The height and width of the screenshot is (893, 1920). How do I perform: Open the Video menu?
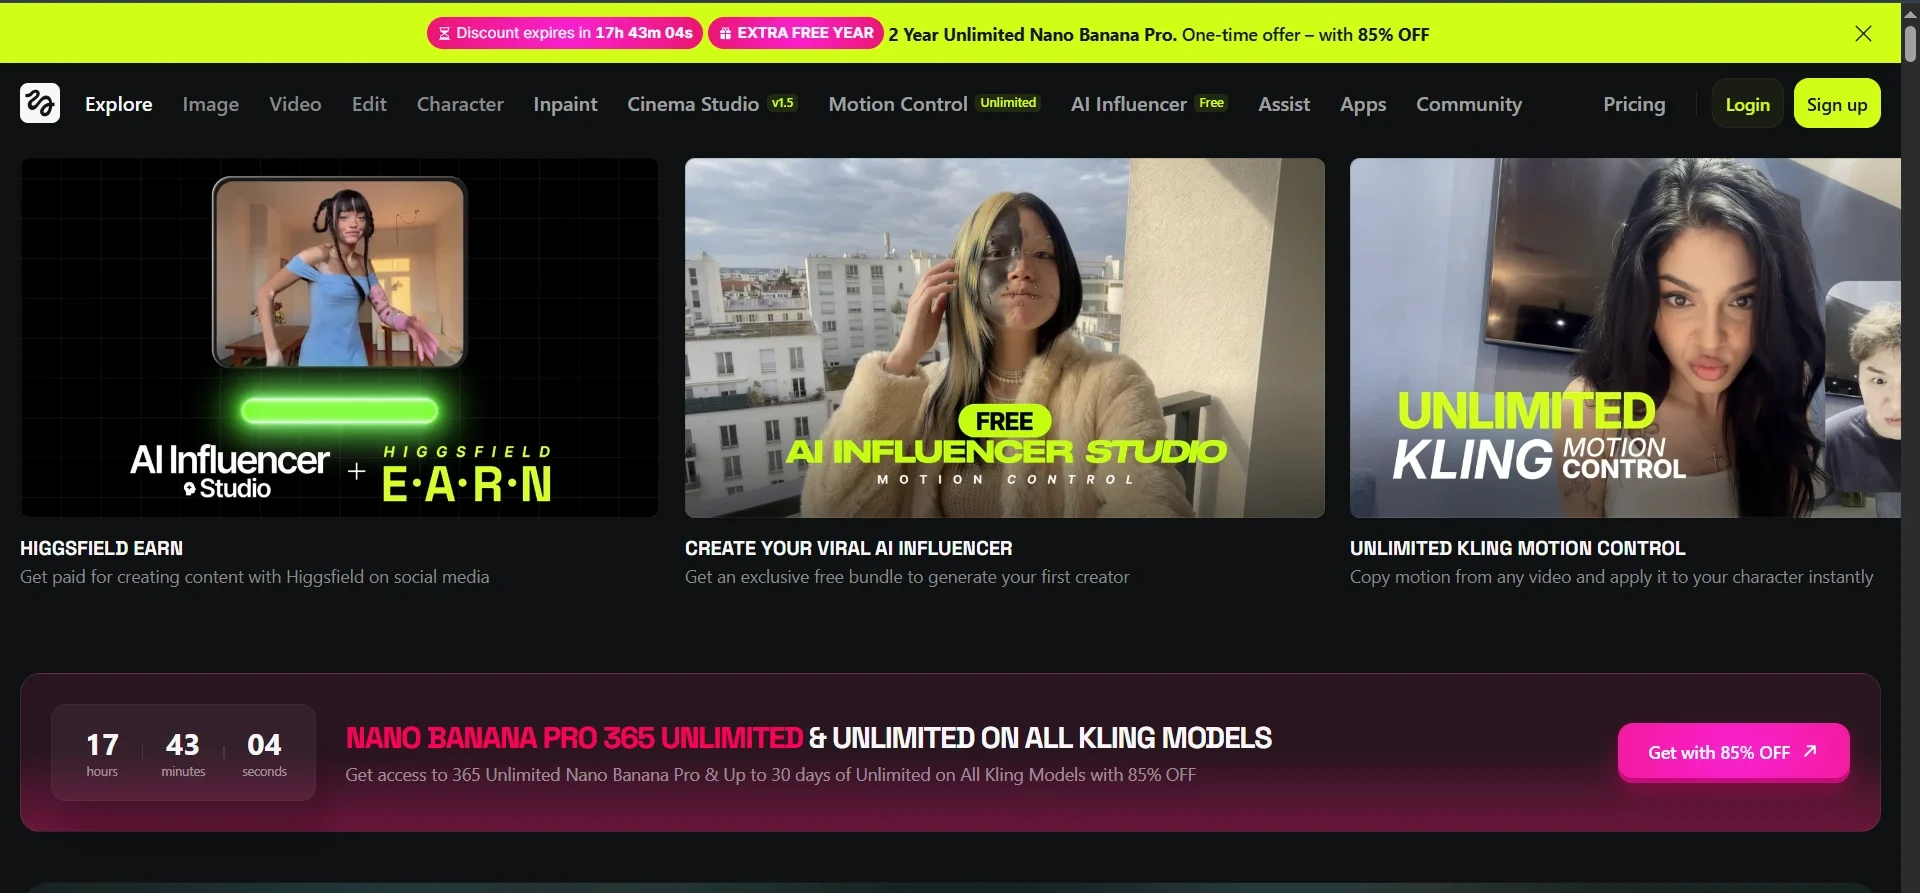click(x=295, y=104)
